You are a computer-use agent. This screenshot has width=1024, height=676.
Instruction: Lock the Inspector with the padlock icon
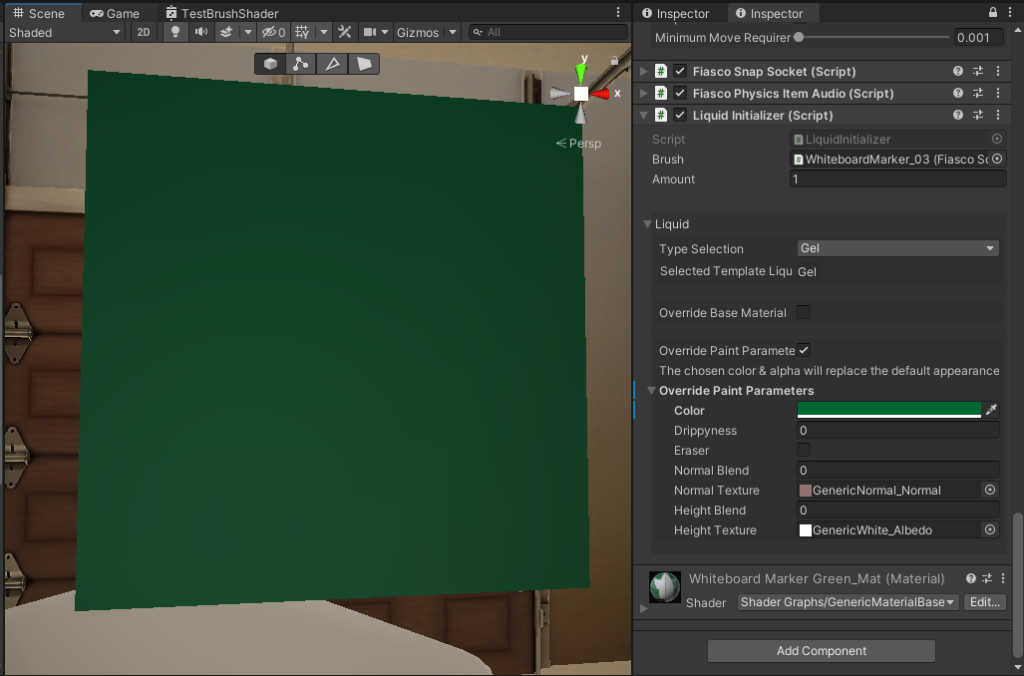pos(993,13)
